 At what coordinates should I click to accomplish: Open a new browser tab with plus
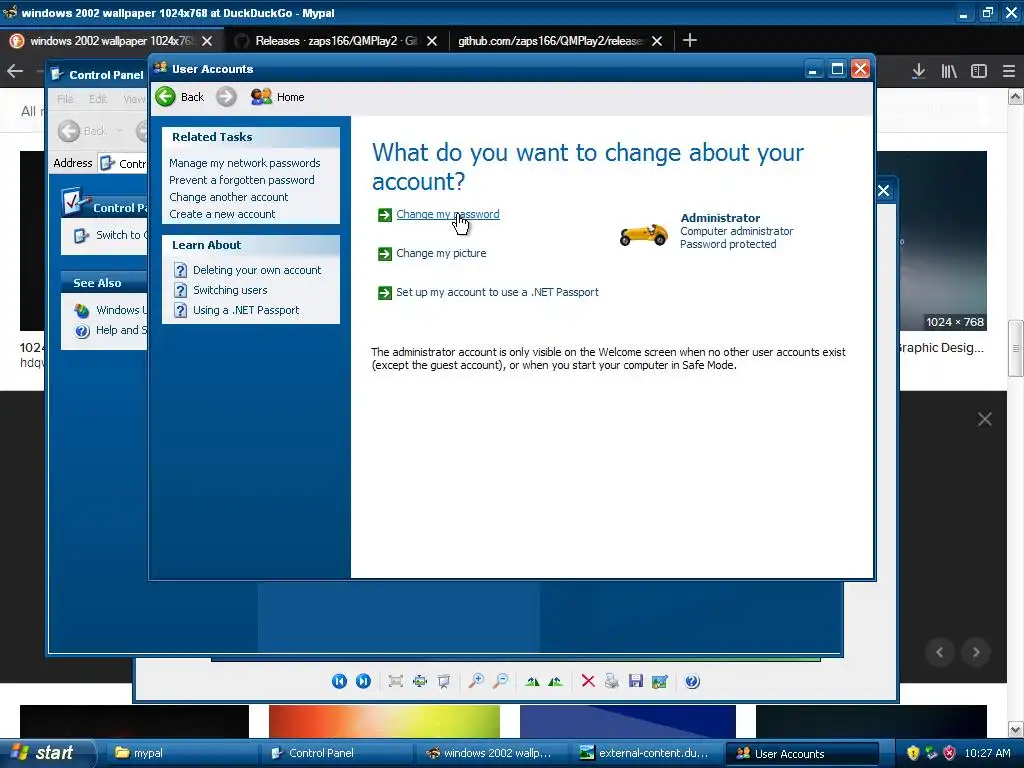690,40
